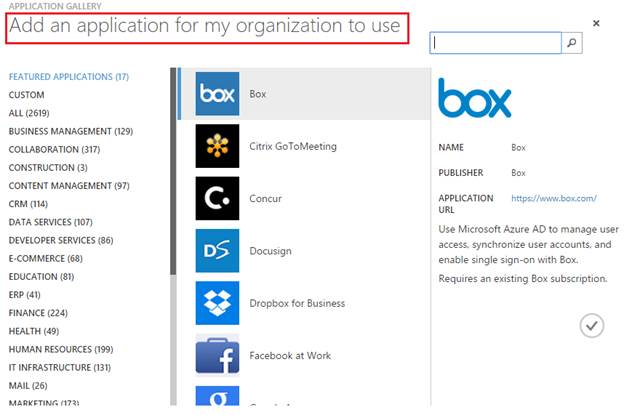This screenshot has width=624, height=415.
Task: Confirm with the checkmark button
Action: (x=592, y=325)
